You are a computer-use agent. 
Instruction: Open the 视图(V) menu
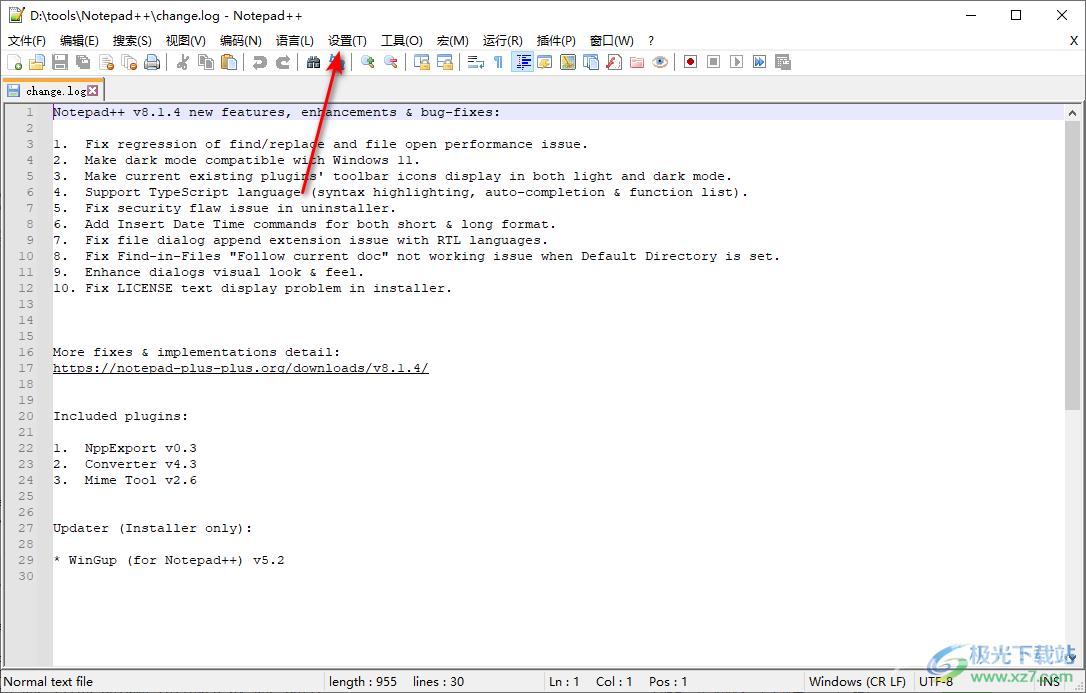click(x=186, y=41)
